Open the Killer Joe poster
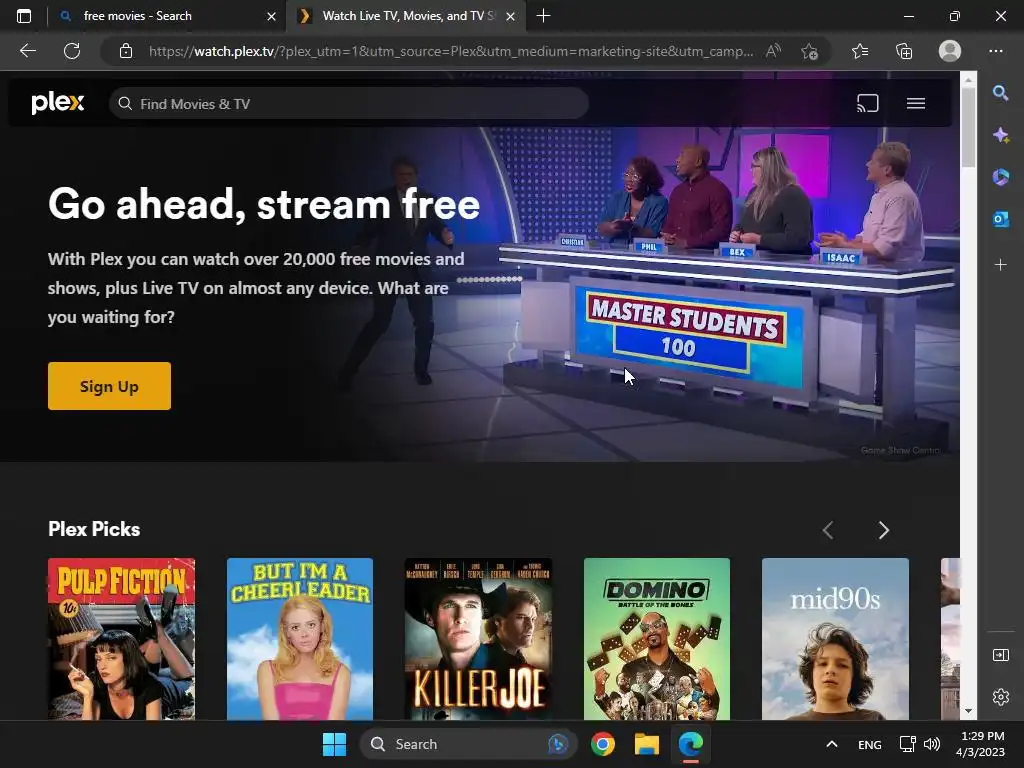The height and width of the screenshot is (768, 1024). click(x=478, y=639)
